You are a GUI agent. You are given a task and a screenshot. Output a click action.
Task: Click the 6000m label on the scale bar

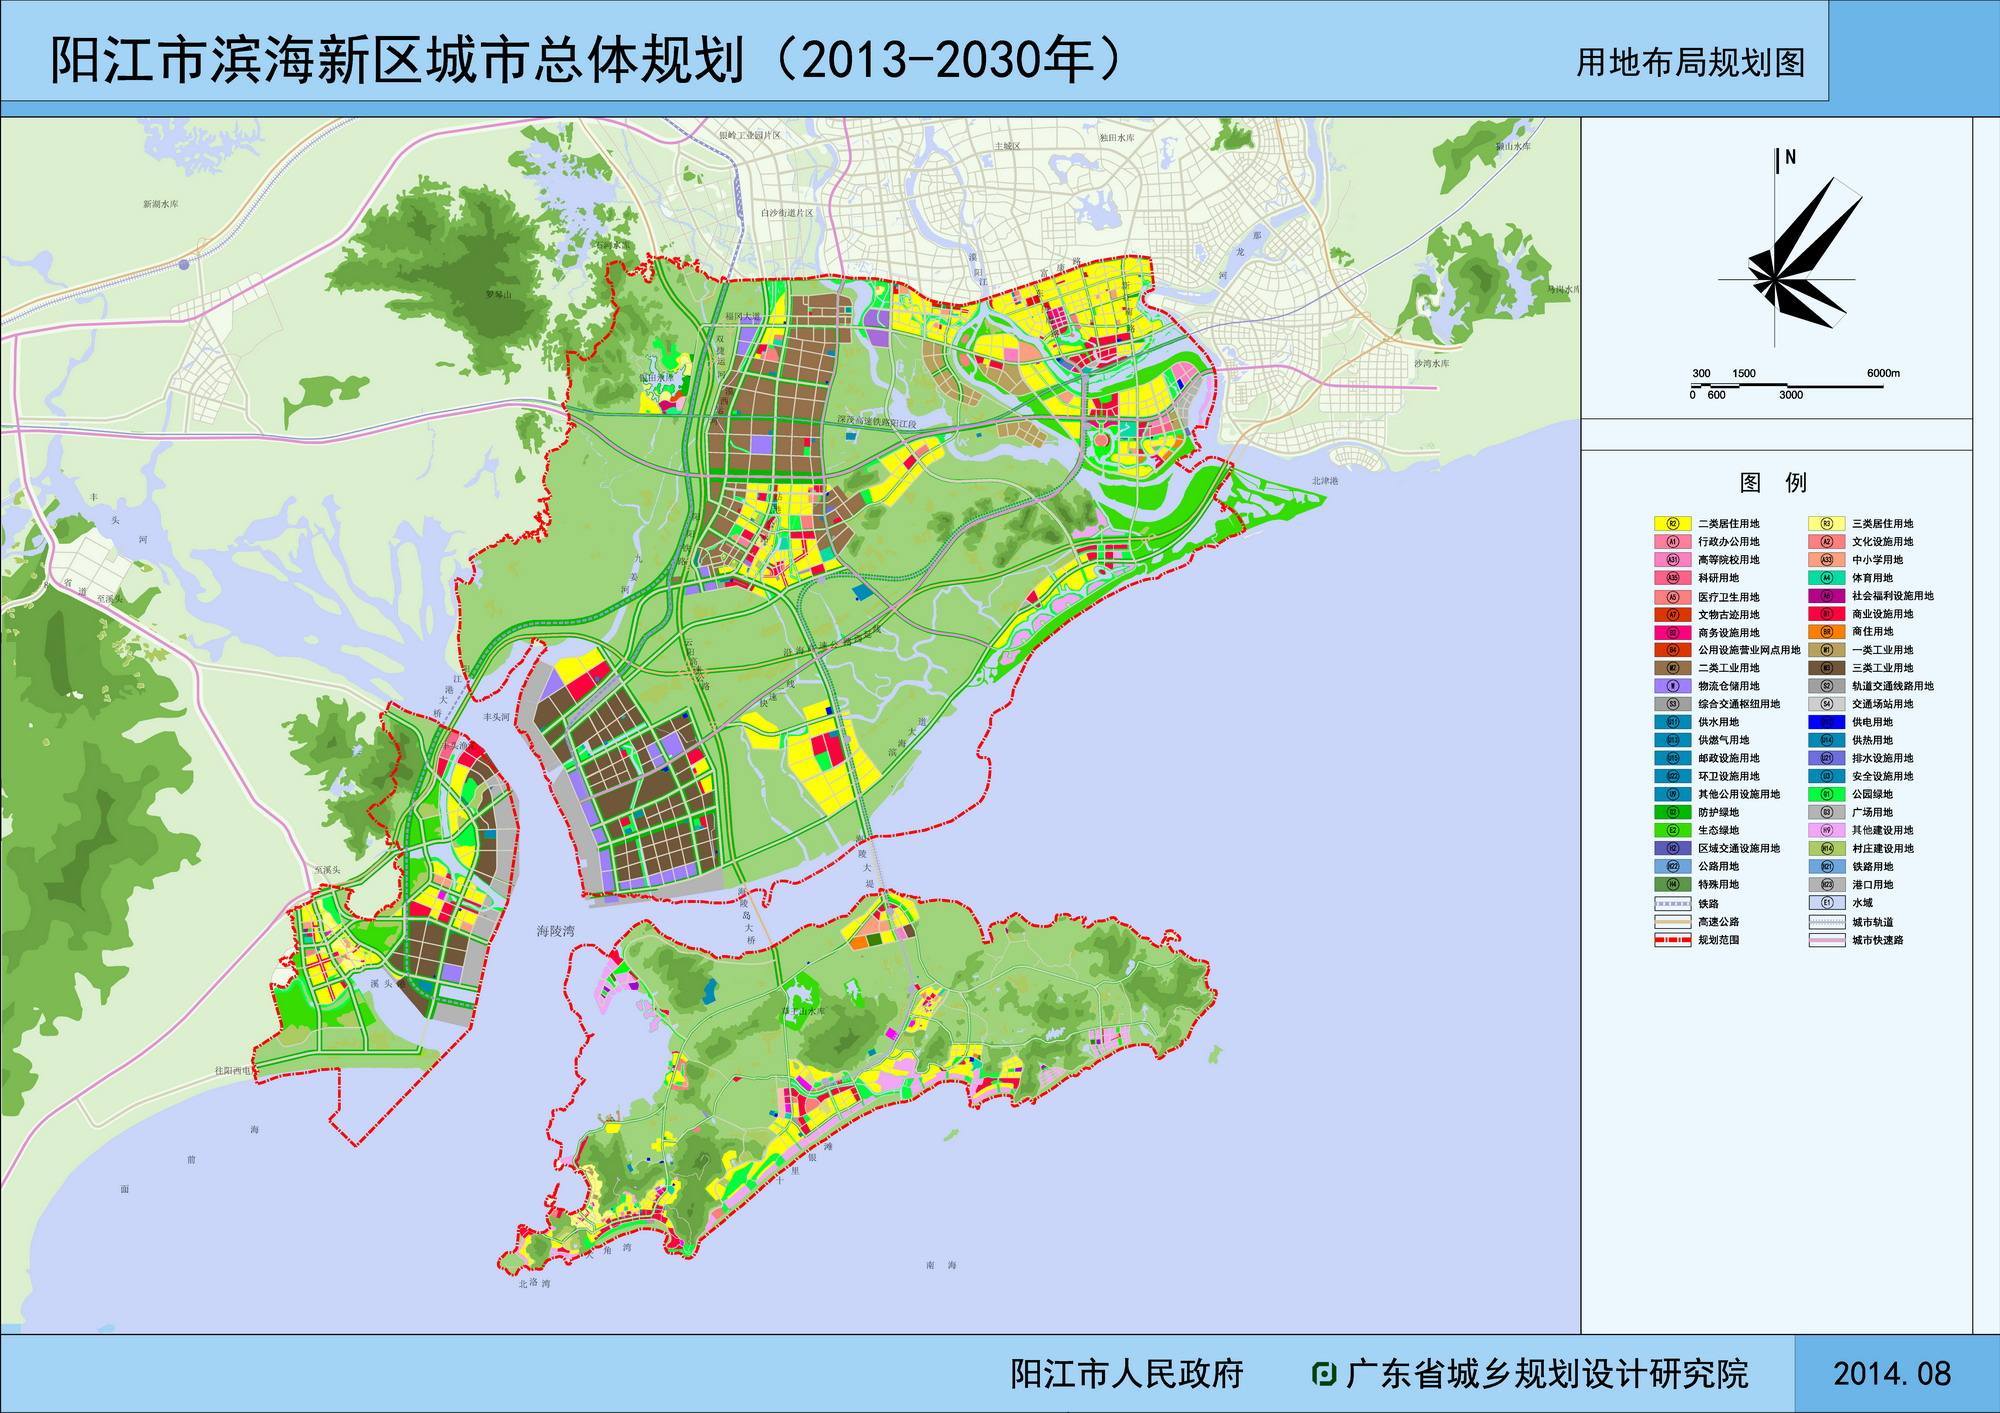click(x=1883, y=373)
